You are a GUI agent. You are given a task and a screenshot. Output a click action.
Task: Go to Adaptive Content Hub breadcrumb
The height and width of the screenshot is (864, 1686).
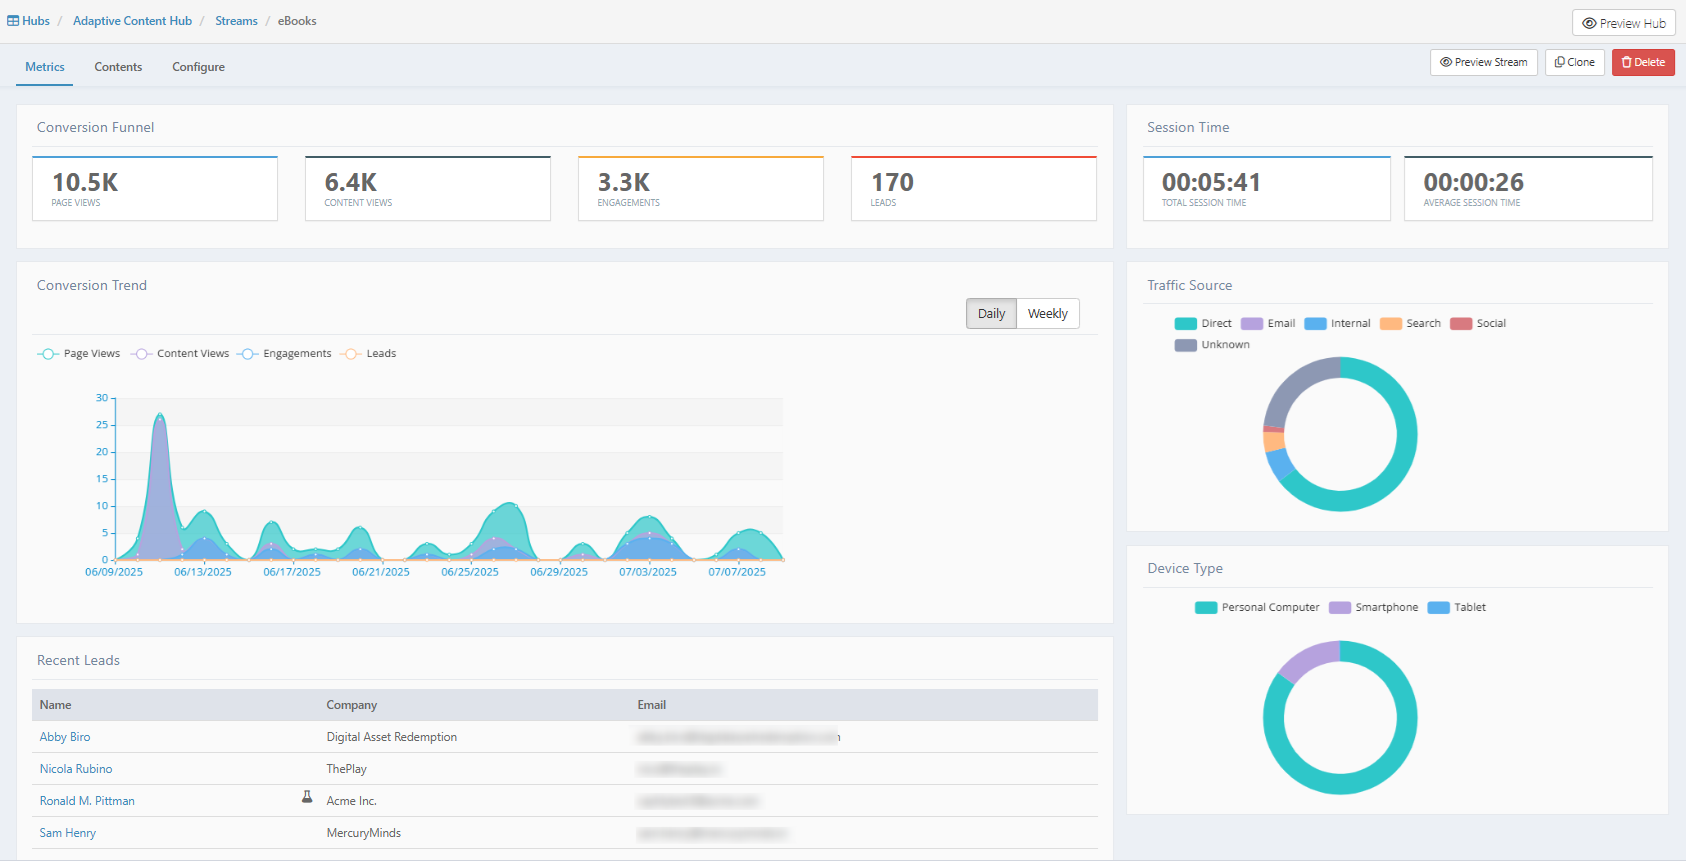click(x=132, y=21)
